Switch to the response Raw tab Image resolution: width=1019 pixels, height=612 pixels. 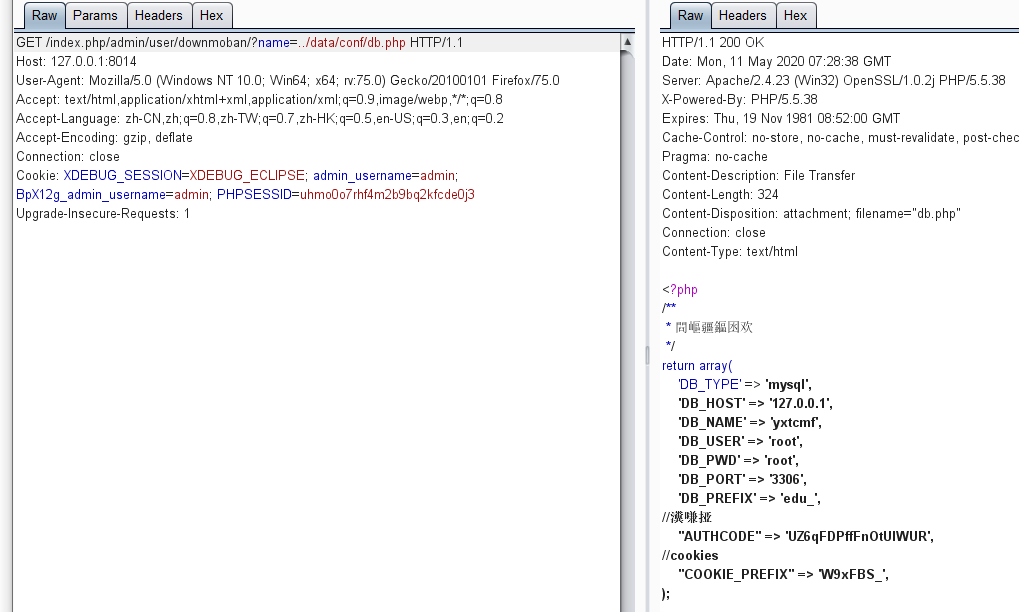pos(690,16)
